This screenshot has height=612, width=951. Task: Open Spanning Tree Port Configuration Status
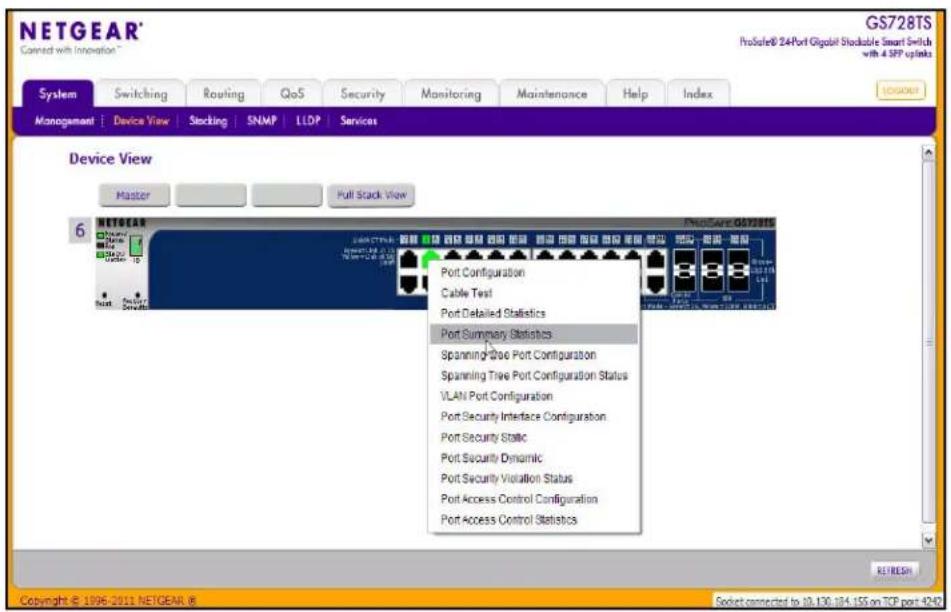click(x=534, y=375)
